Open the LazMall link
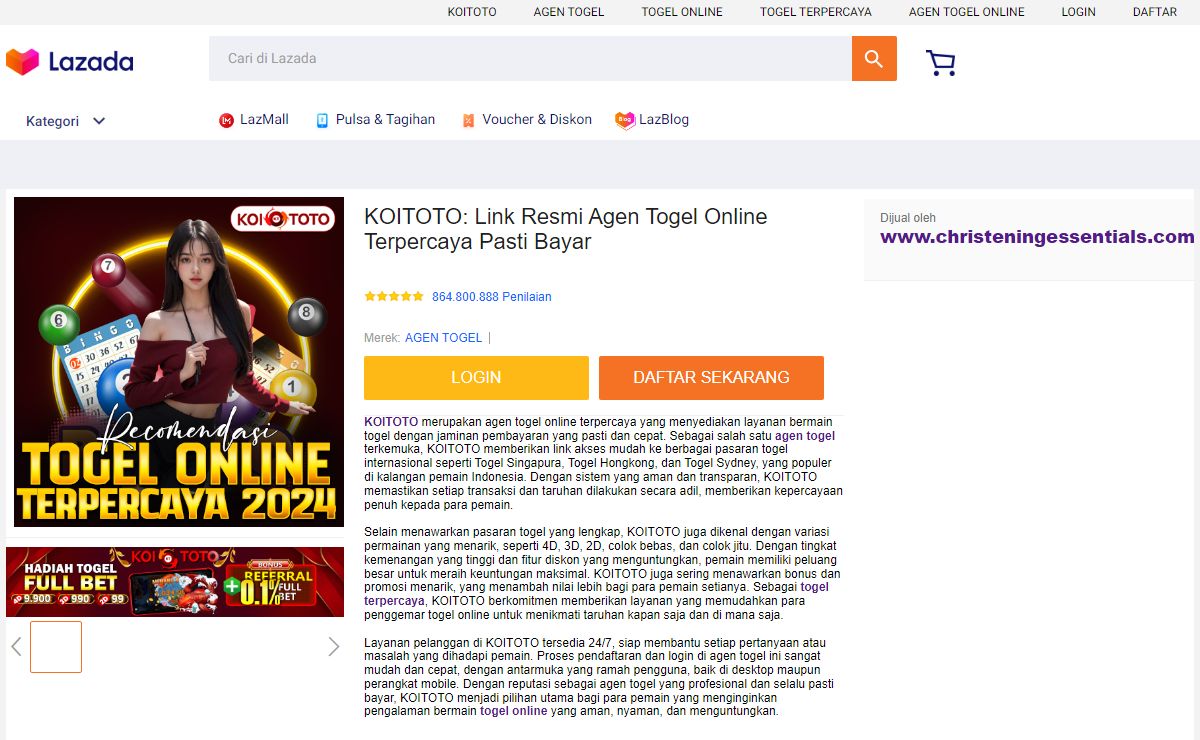The height and width of the screenshot is (740, 1200). coord(264,119)
